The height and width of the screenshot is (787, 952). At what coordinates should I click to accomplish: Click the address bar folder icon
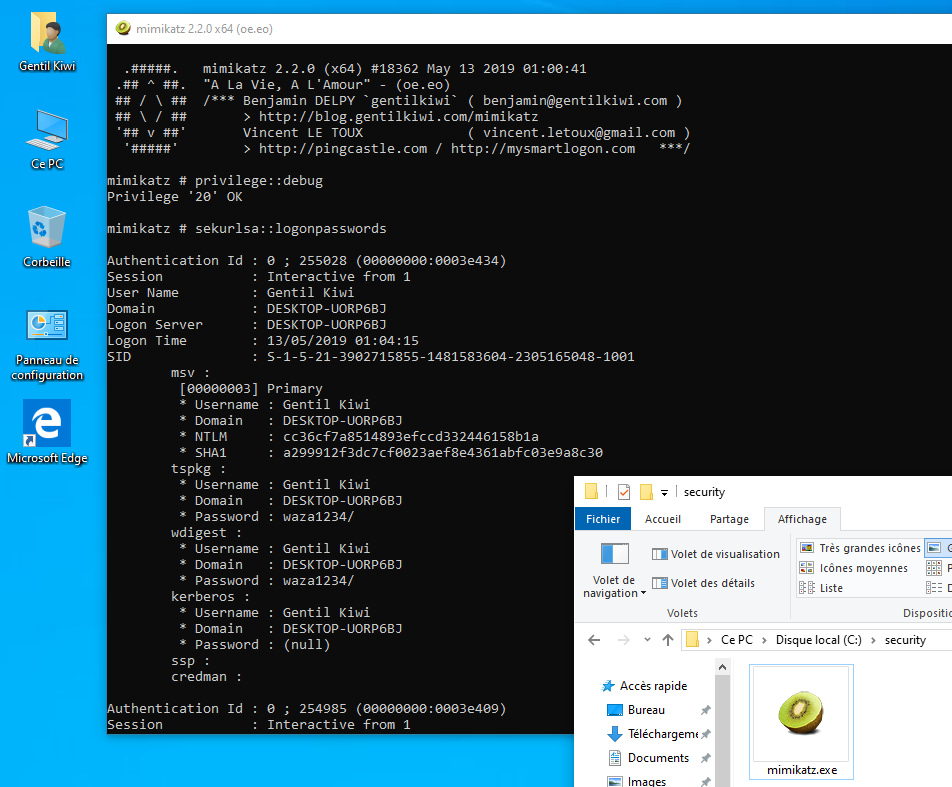click(x=692, y=639)
